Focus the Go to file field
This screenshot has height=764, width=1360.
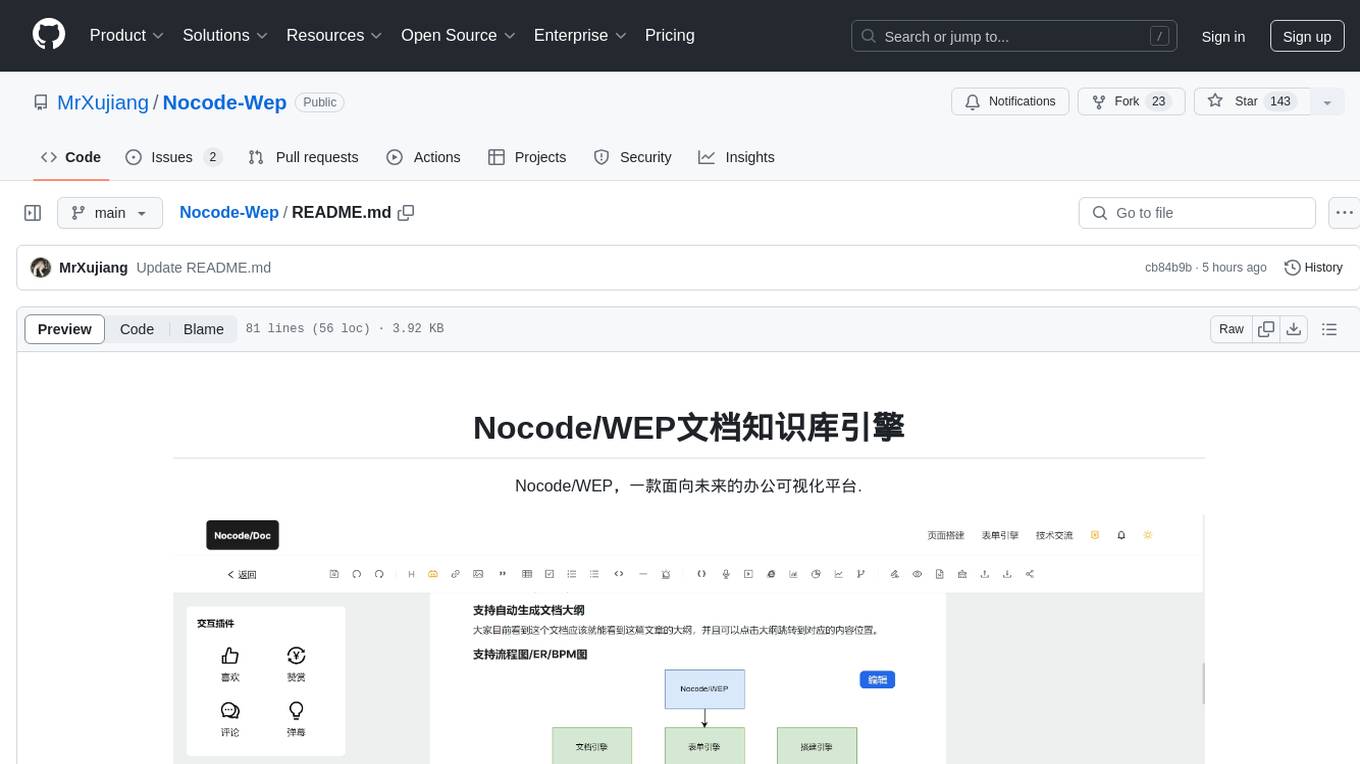[1197, 213]
